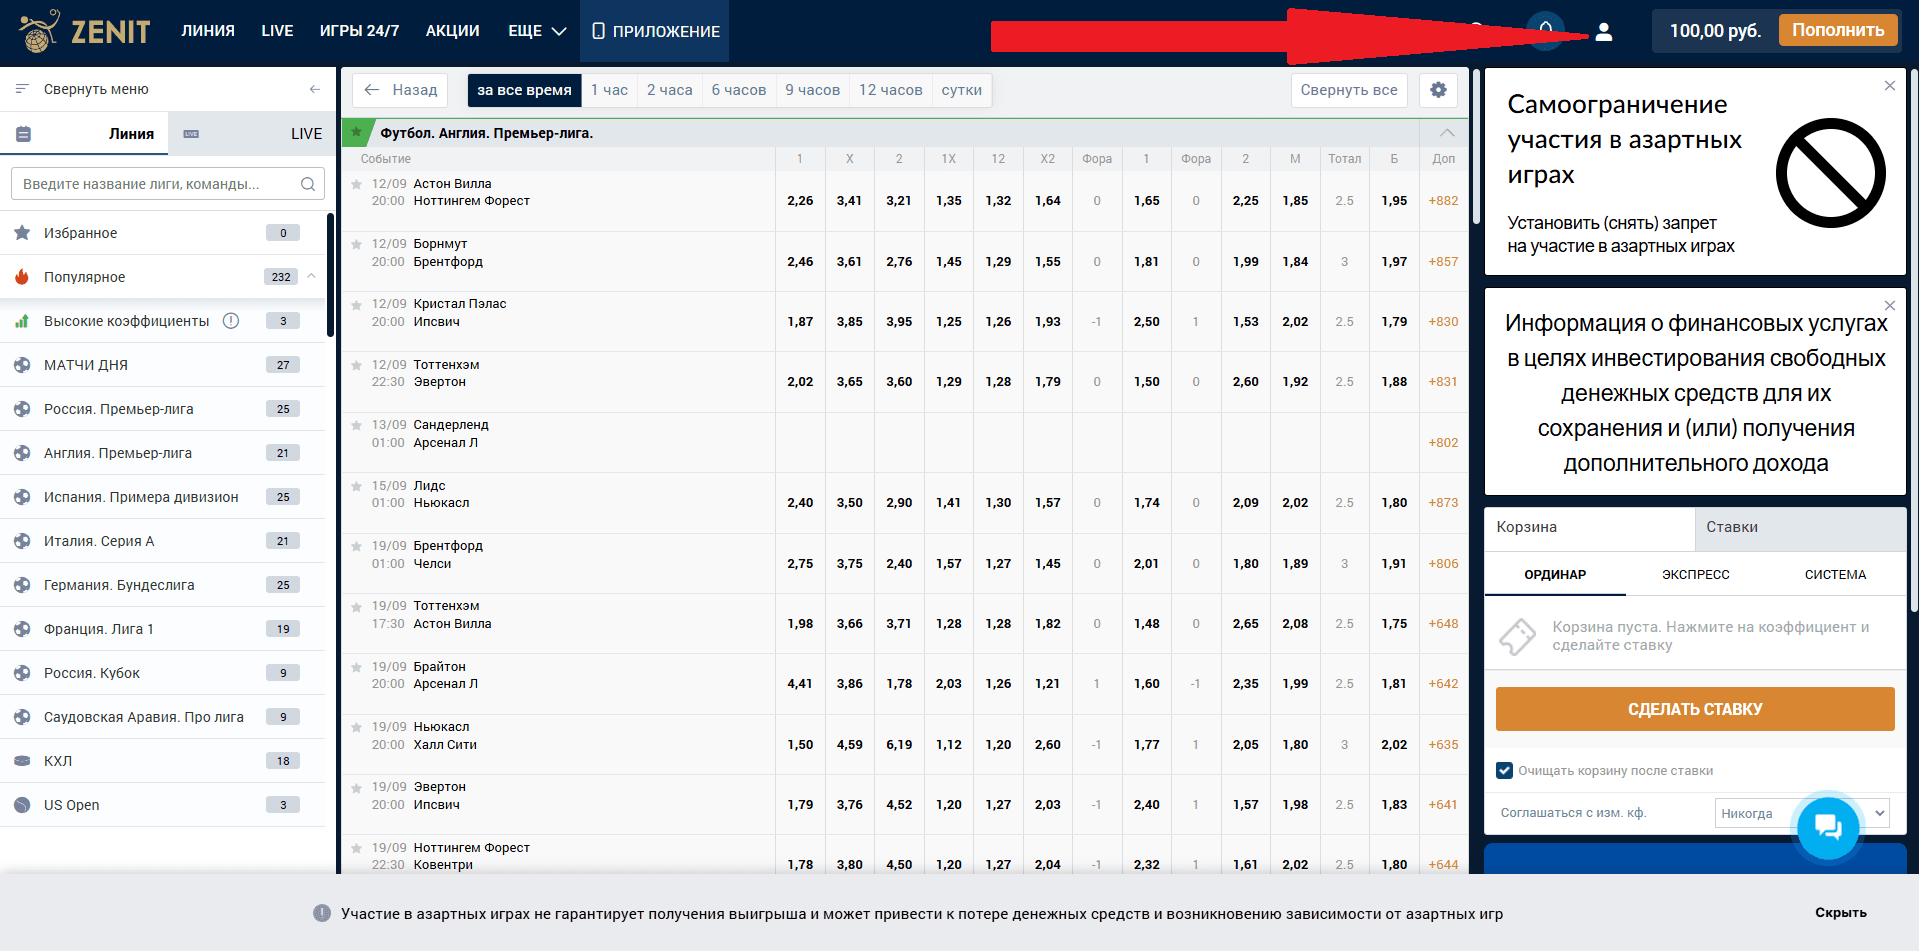Click odds 2,26 for Астон Вилла win
Screen dimensions: 1919x951
click(x=800, y=201)
